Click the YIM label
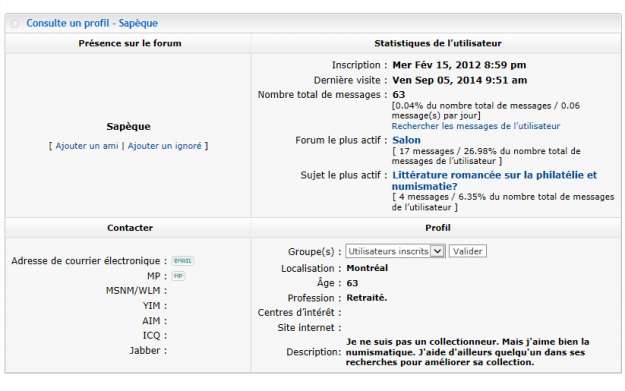The height and width of the screenshot is (391, 625). (155, 306)
